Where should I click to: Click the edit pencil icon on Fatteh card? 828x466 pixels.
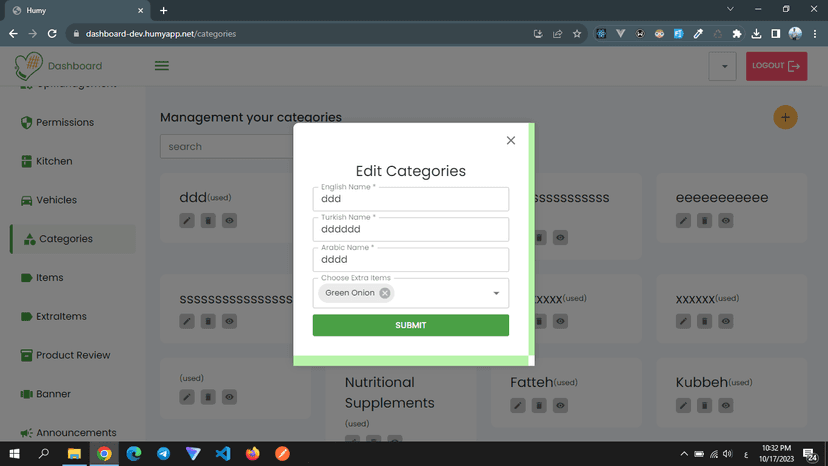click(518, 405)
